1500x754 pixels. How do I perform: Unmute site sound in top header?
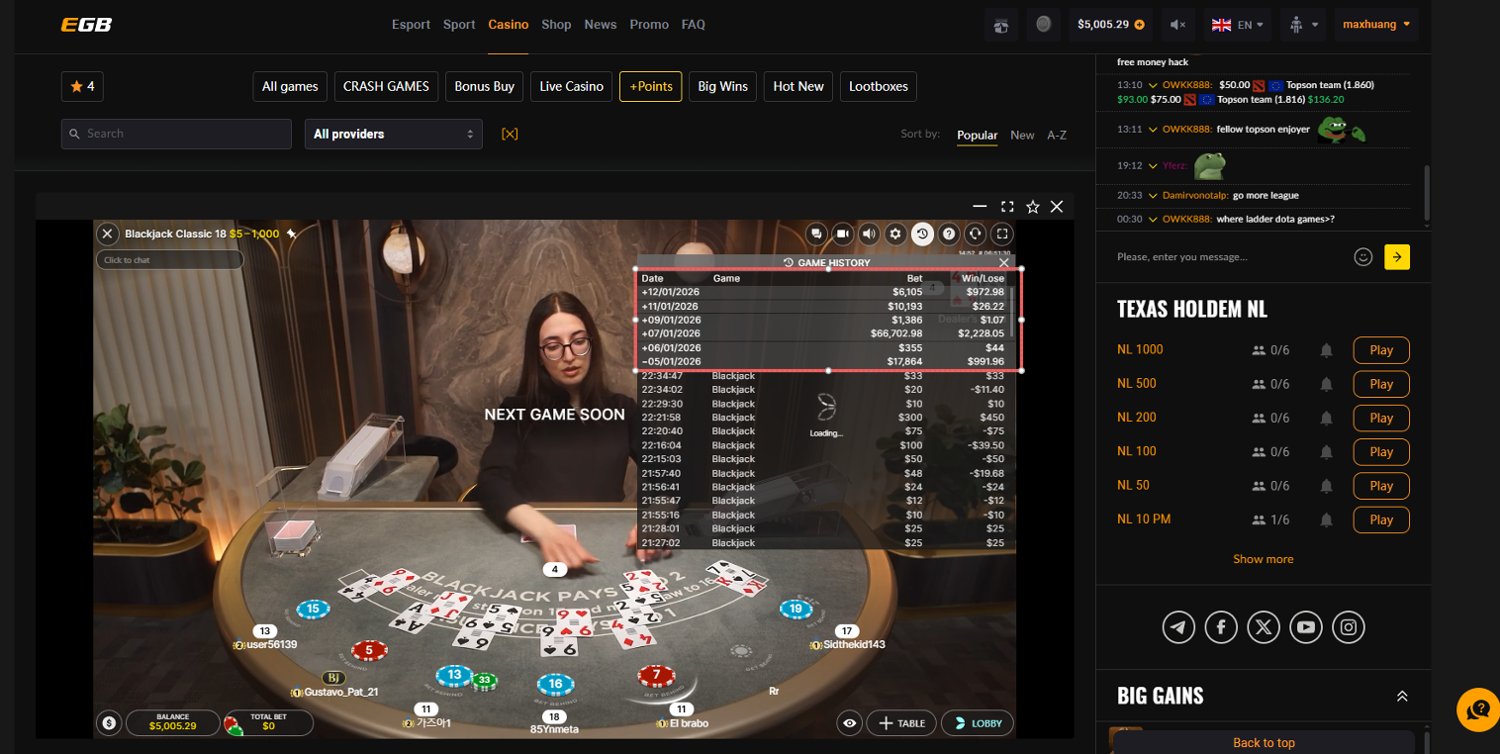1178,25
